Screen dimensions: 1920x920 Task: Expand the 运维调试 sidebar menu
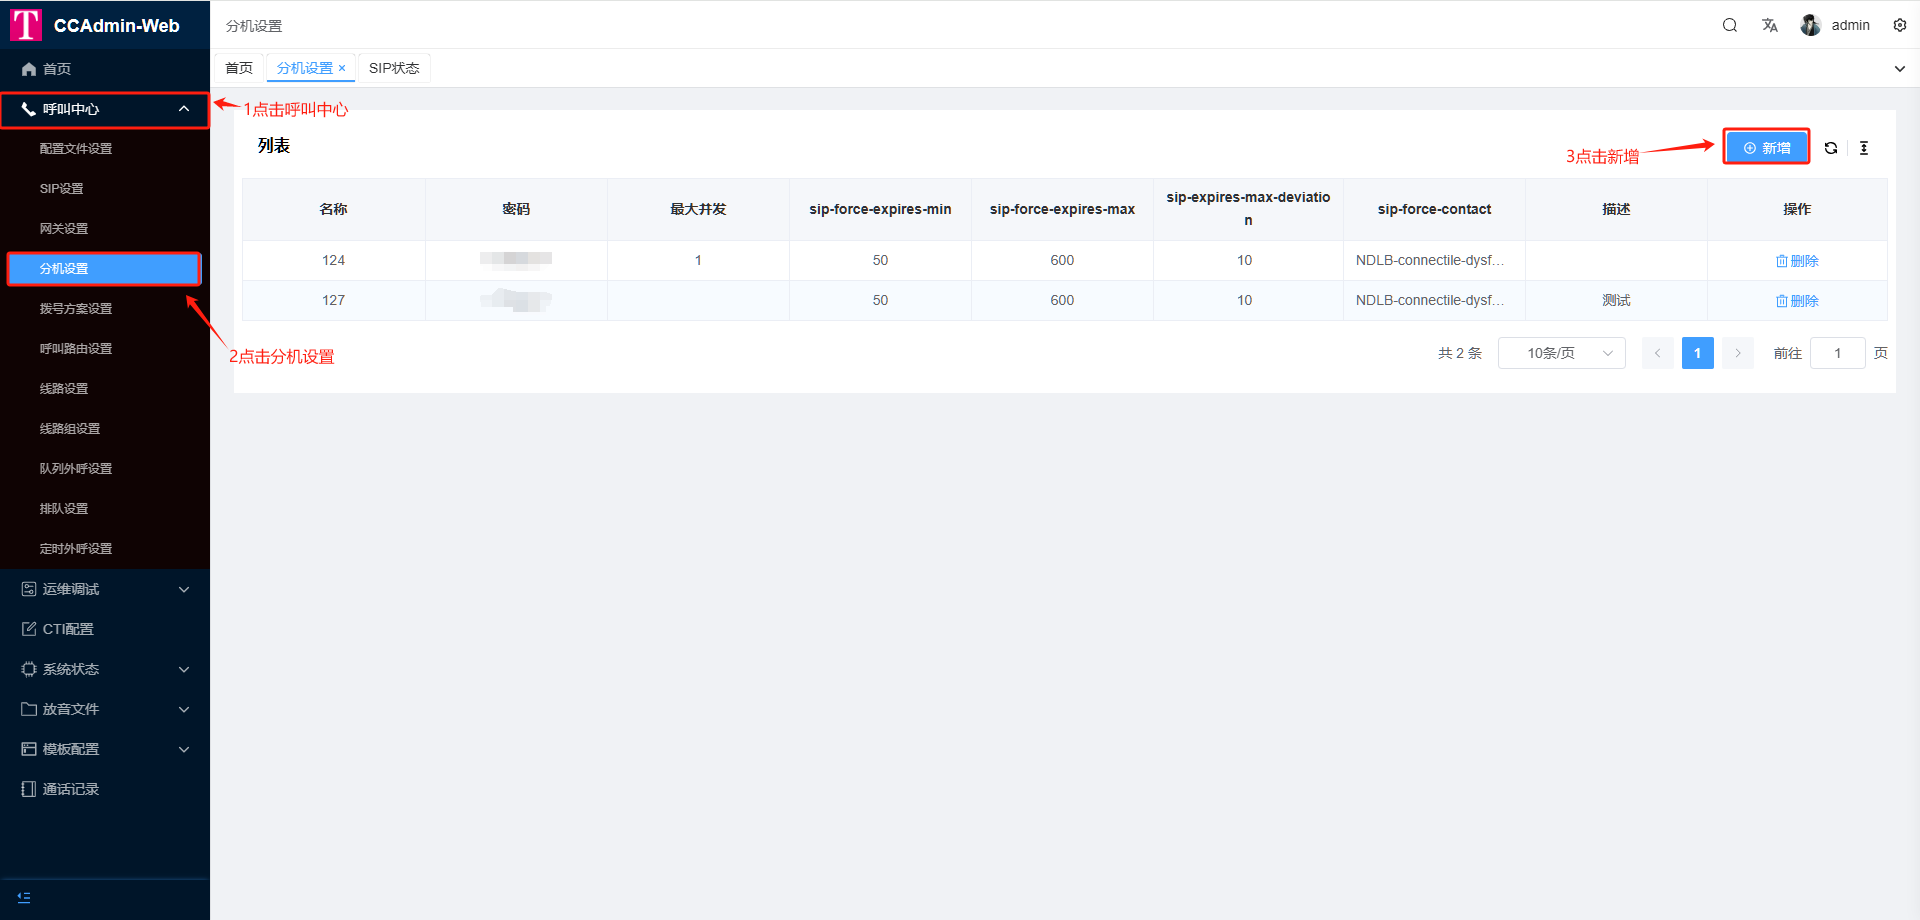point(105,589)
